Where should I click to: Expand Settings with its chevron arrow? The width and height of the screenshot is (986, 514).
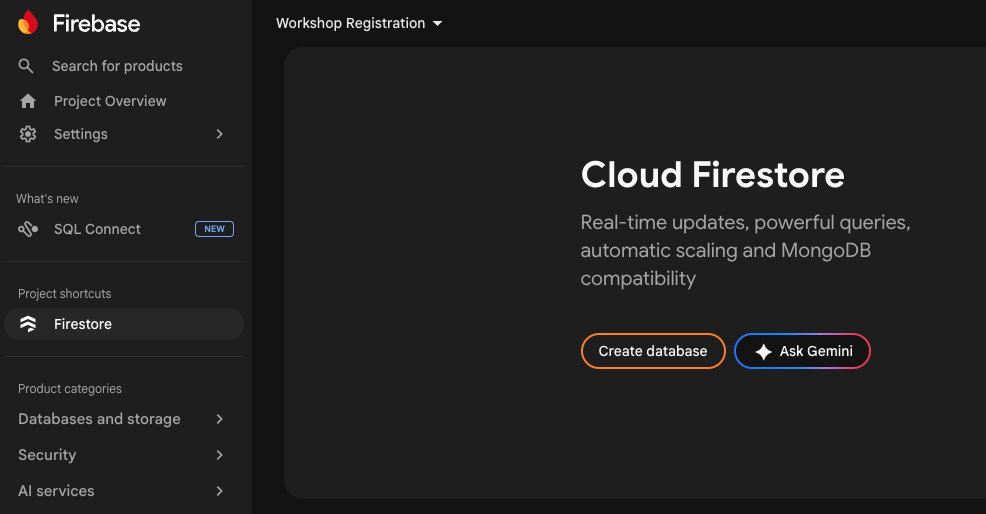(x=219, y=134)
